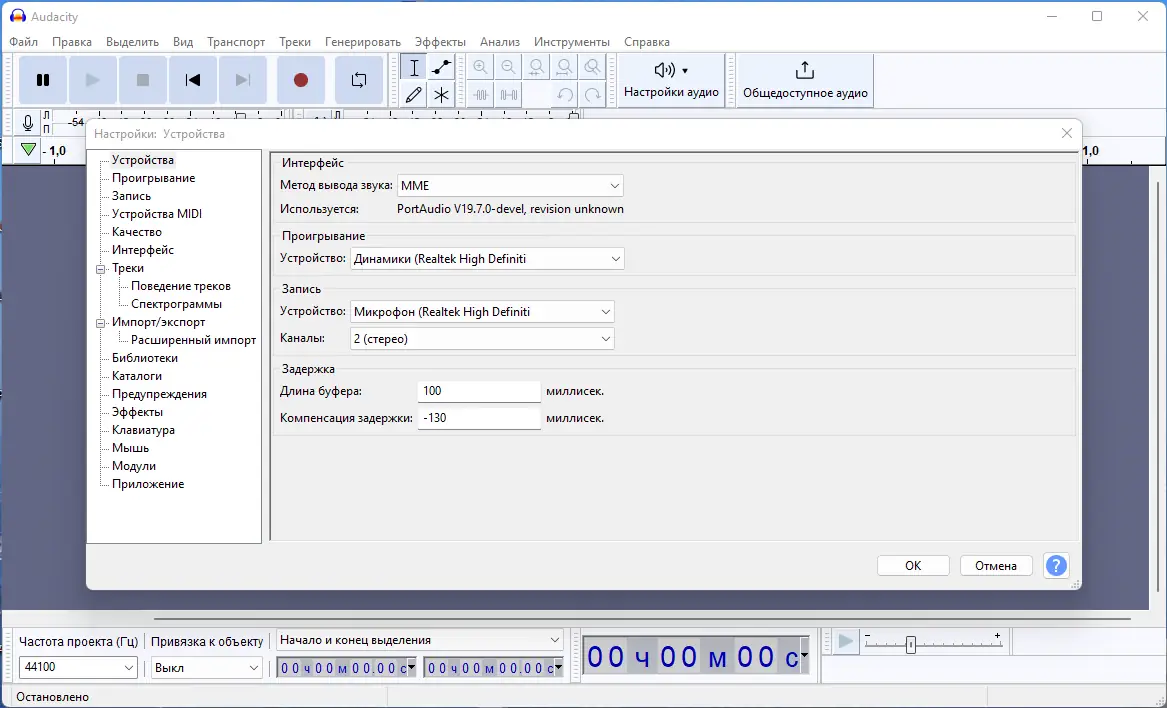Click the Компенсация задержки input field
The height and width of the screenshot is (708, 1167).
point(479,418)
